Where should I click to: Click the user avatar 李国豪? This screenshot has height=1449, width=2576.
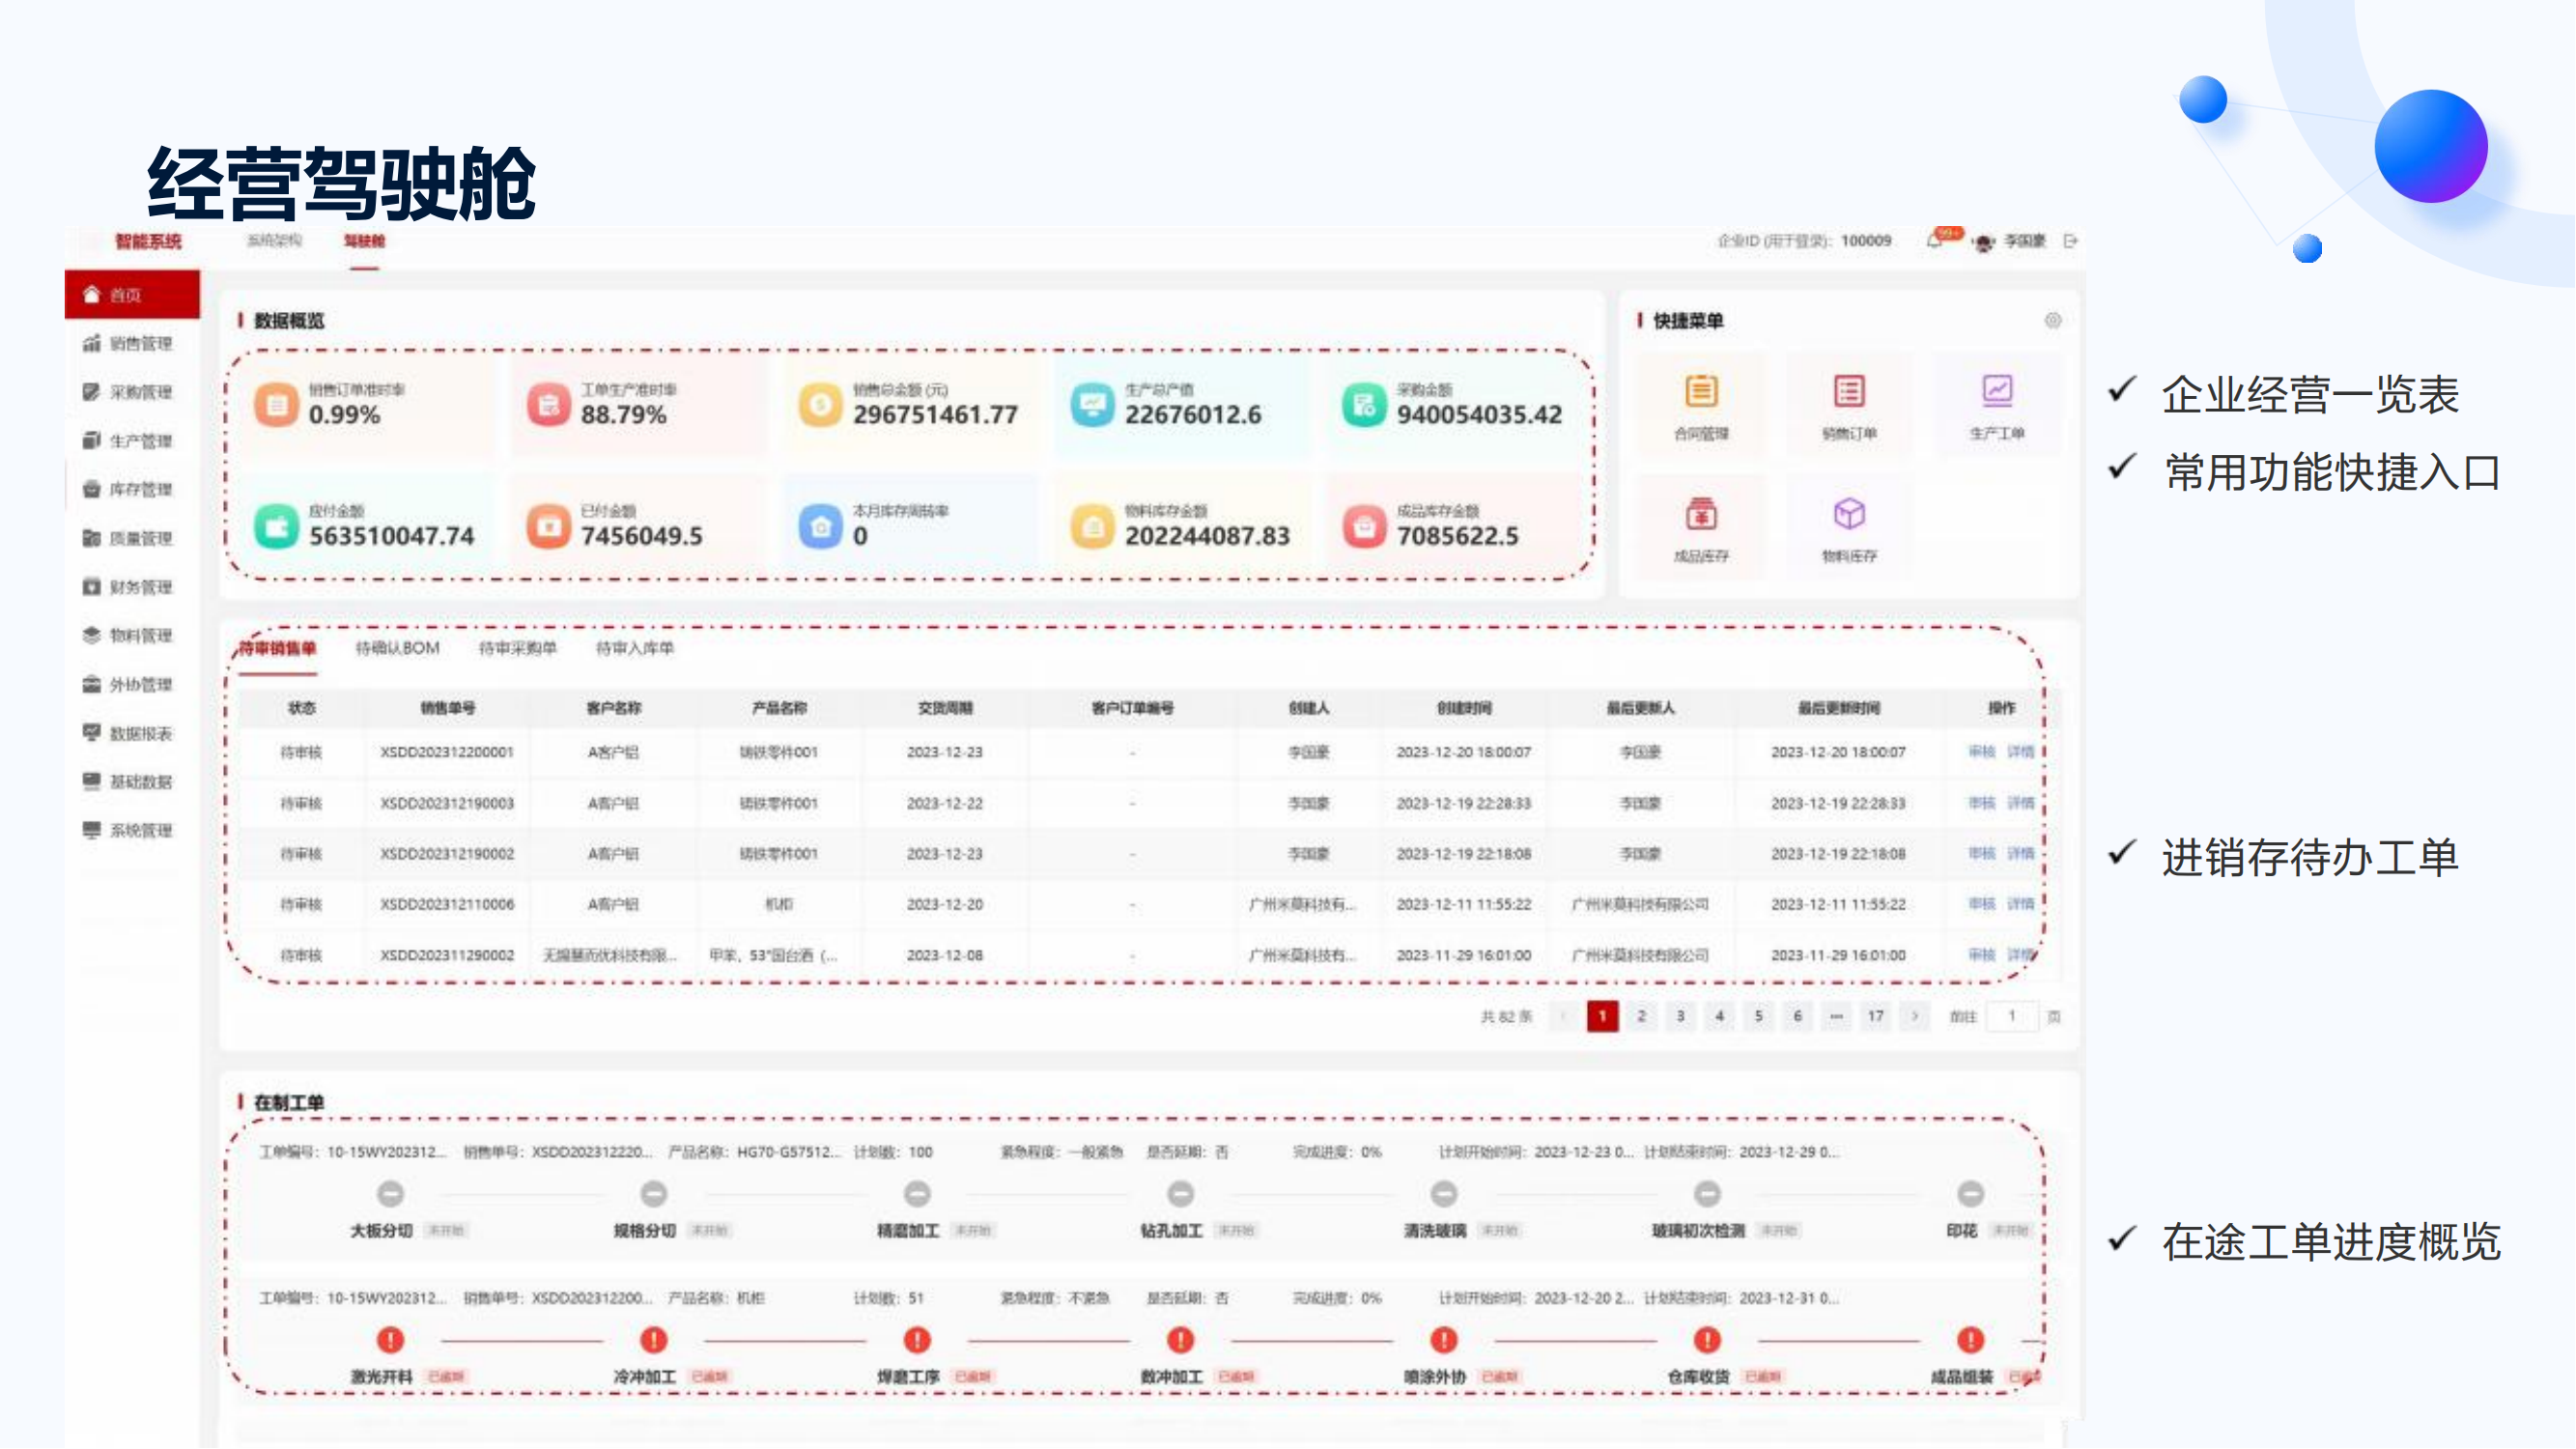1984,242
